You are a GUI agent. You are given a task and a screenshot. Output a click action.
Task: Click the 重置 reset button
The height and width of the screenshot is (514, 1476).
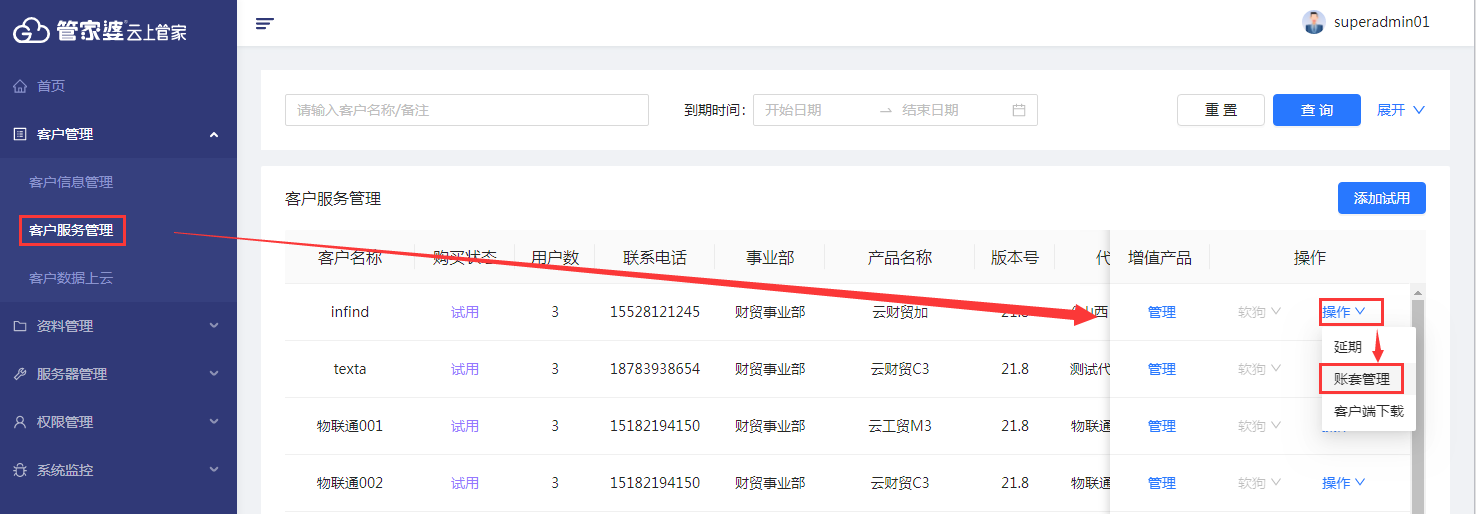tap(1221, 110)
